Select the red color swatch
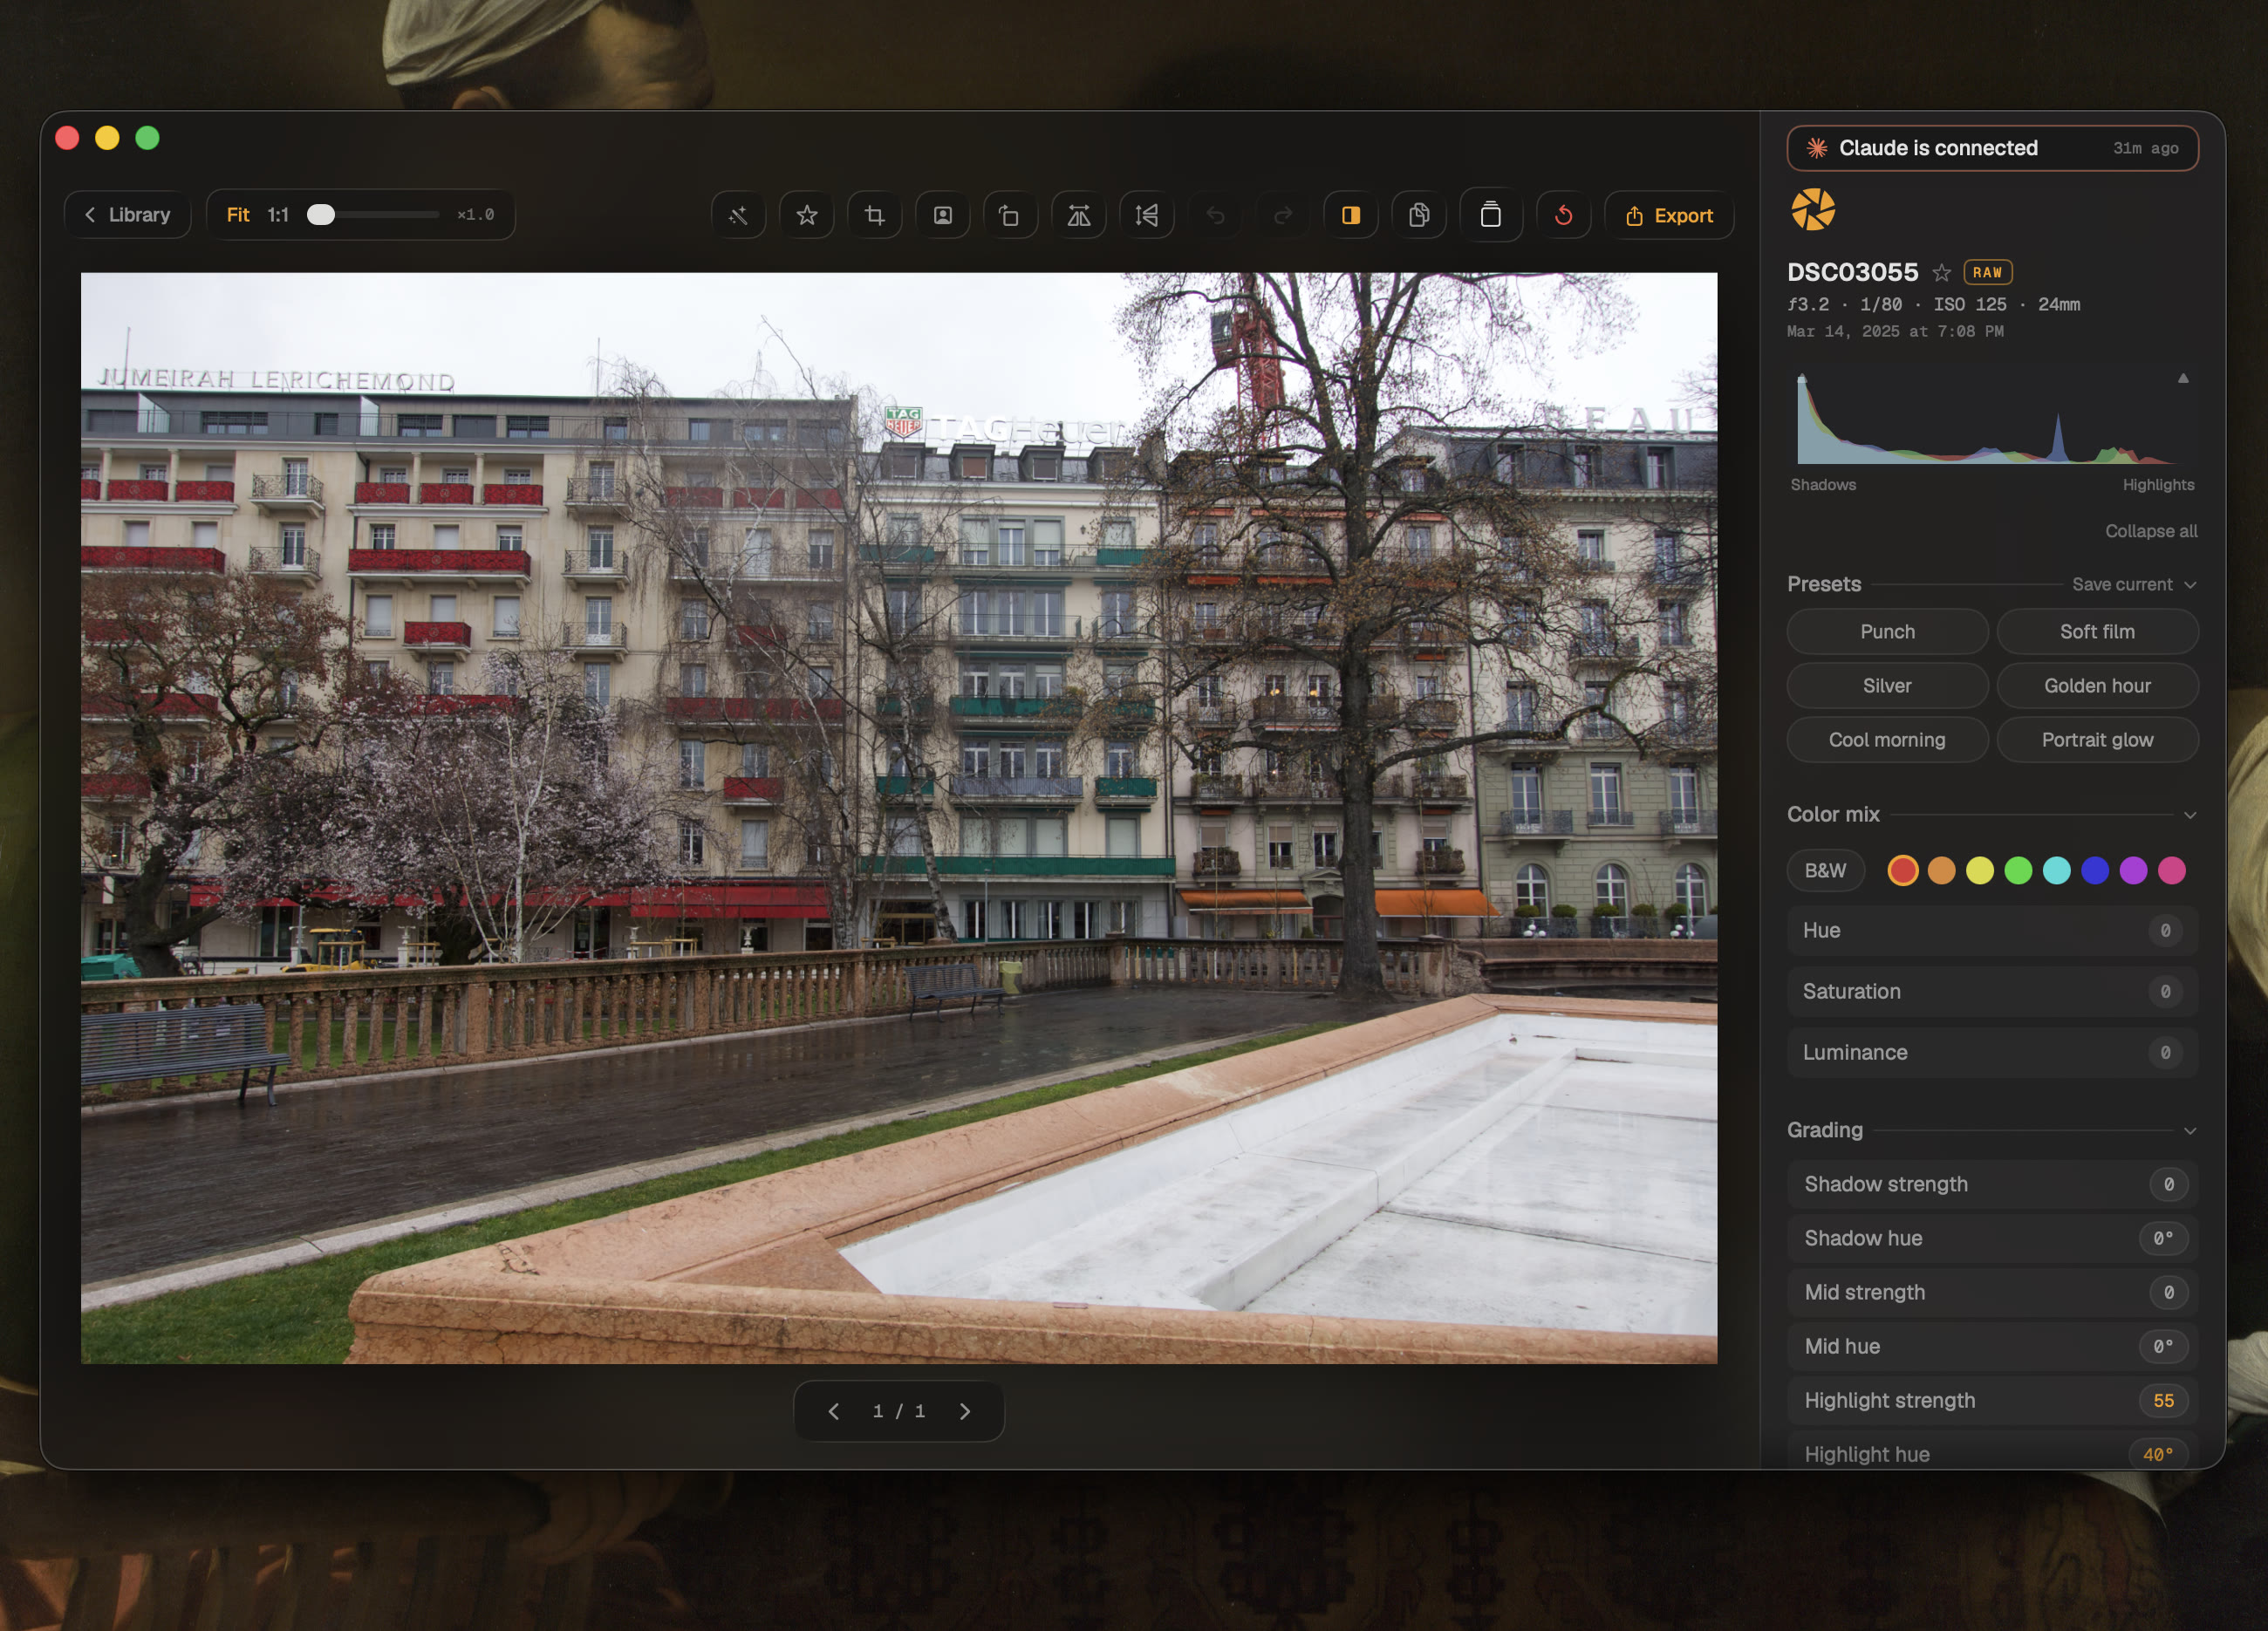 [x=1902, y=870]
